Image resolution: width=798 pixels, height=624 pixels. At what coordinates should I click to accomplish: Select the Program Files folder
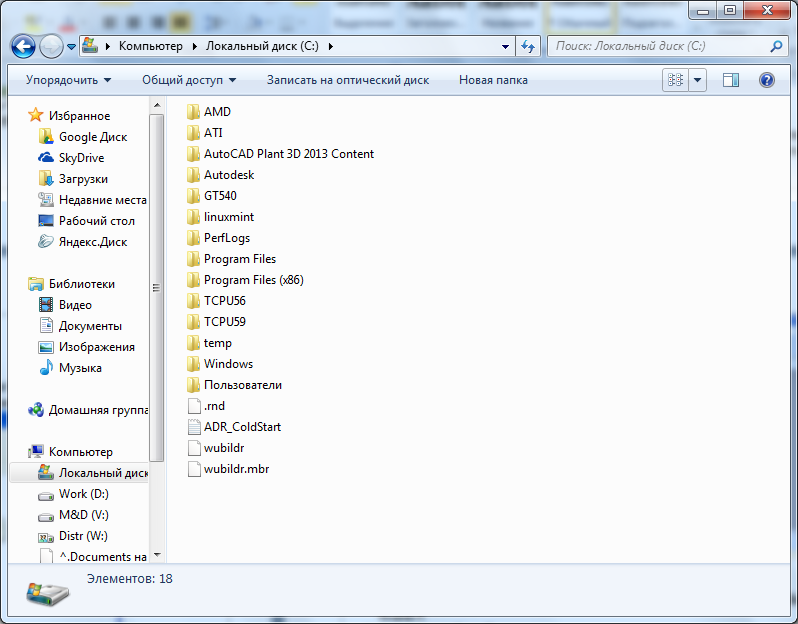[x=231, y=259]
